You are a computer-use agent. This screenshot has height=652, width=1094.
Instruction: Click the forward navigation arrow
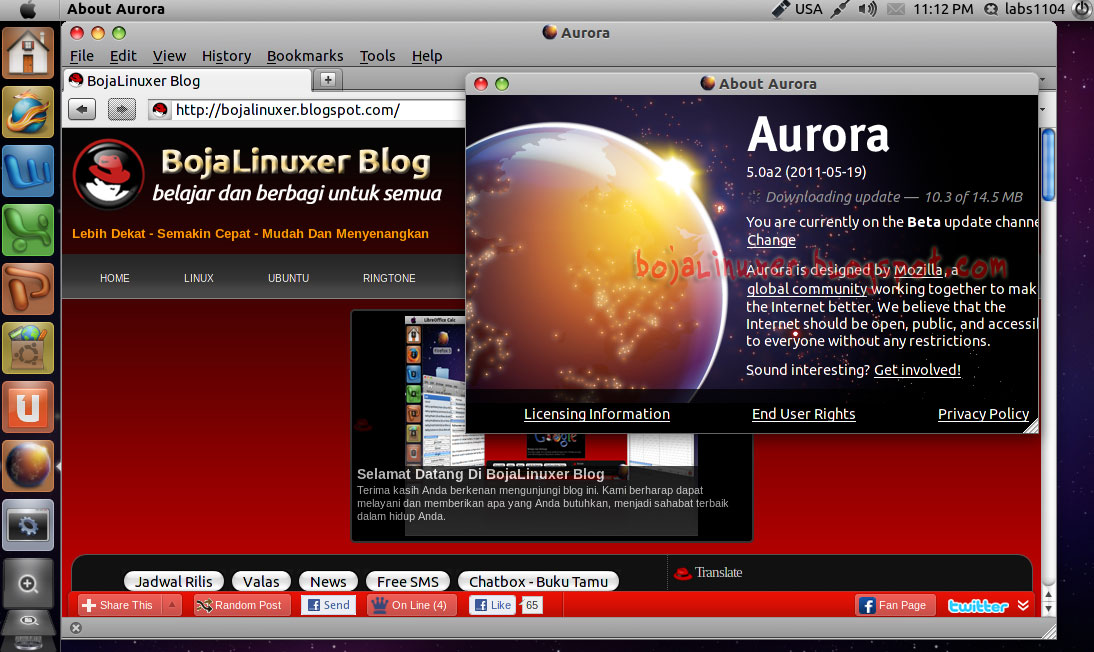click(x=122, y=108)
